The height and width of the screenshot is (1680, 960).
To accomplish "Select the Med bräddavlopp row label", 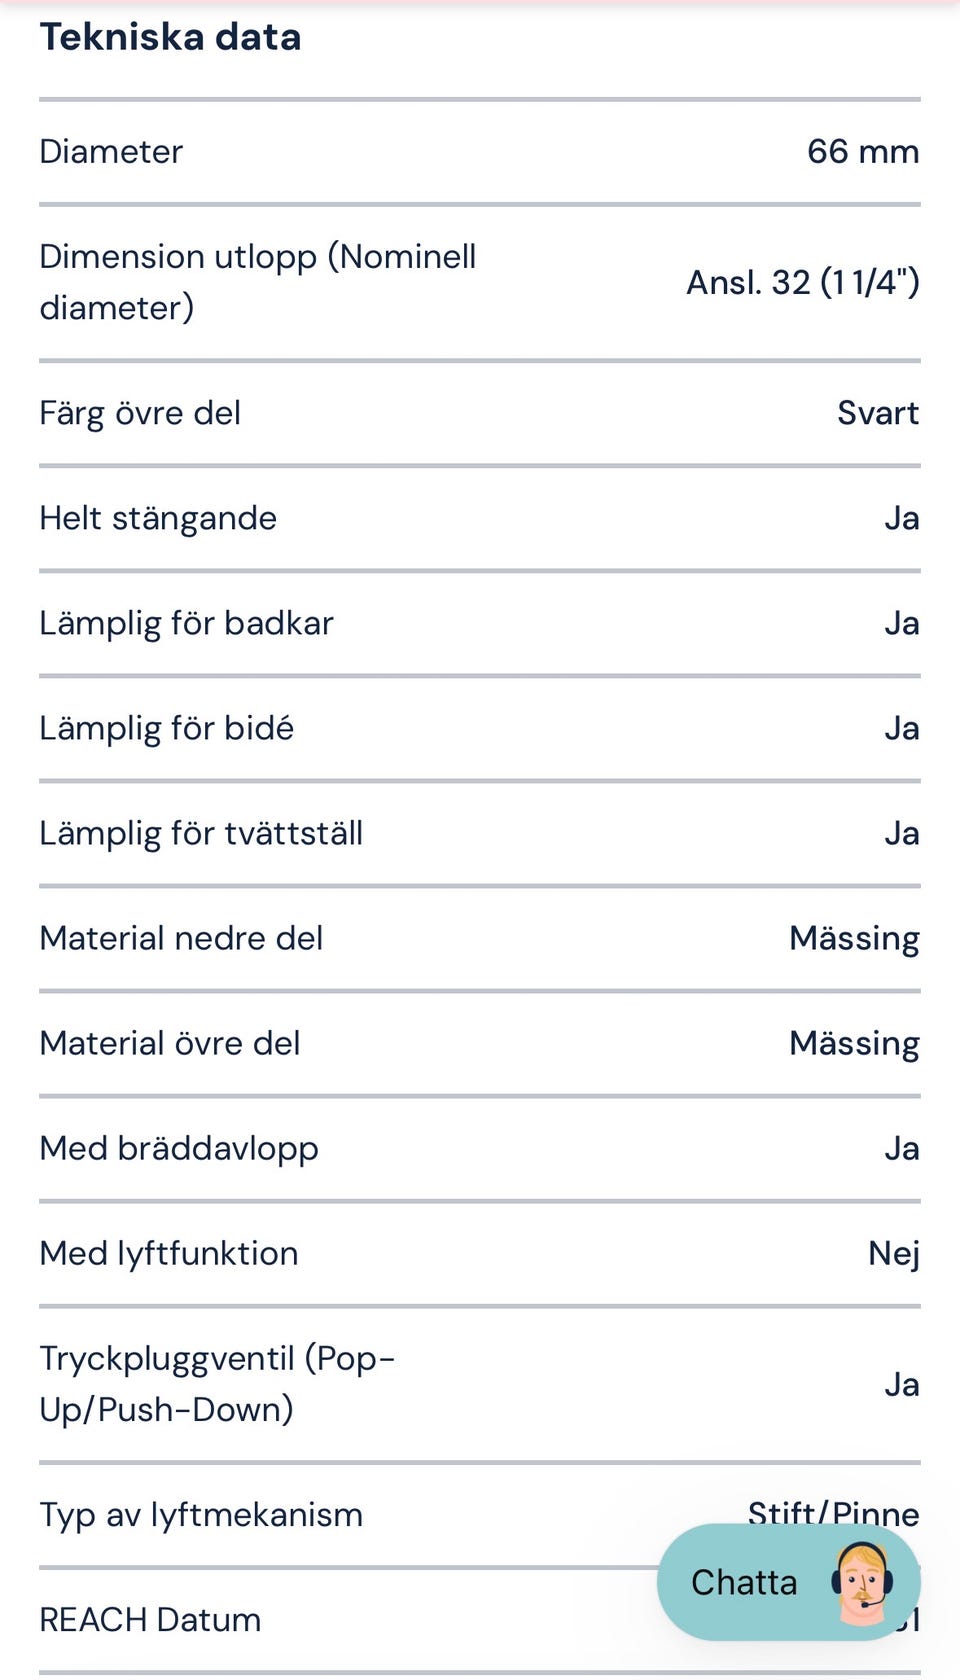I will (179, 1148).
